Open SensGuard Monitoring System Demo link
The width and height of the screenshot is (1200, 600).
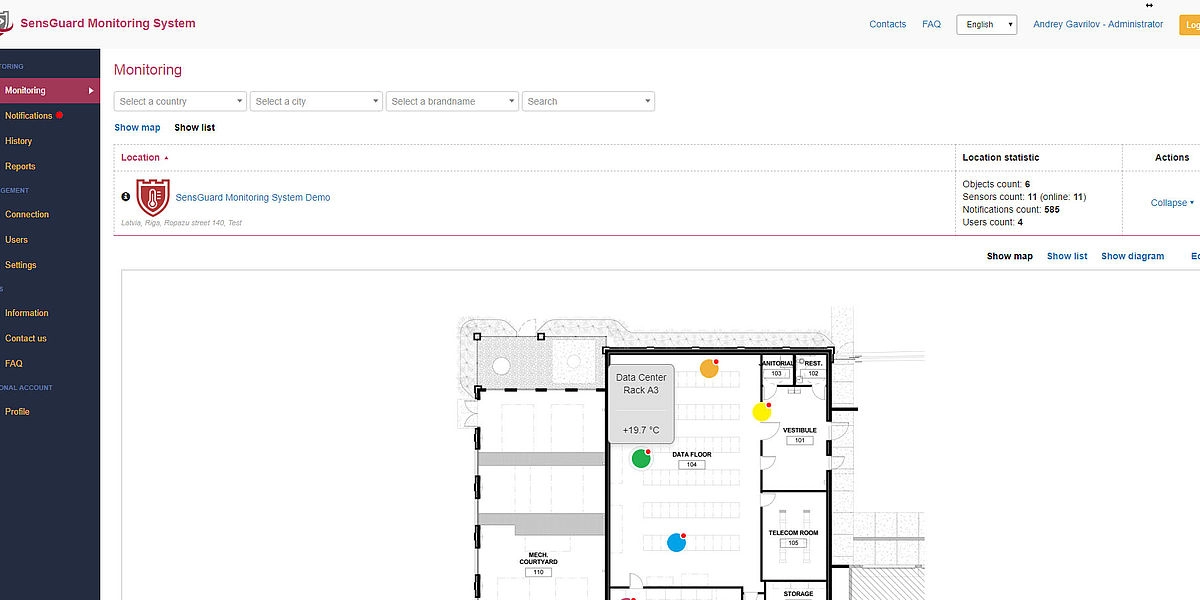pyautogui.click(x=252, y=198)
